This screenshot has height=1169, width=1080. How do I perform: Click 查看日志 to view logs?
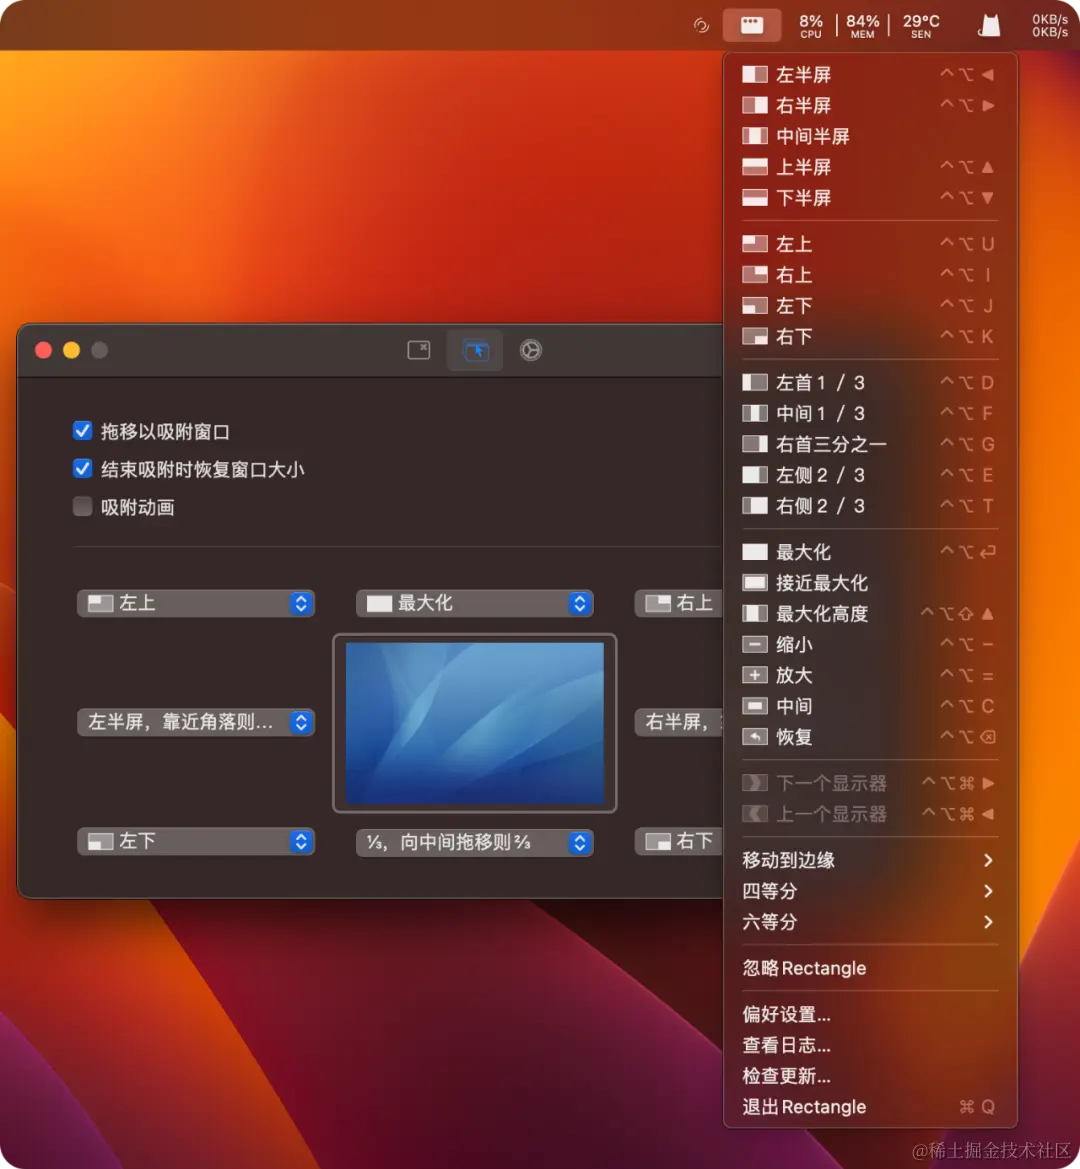[785, 1045]
